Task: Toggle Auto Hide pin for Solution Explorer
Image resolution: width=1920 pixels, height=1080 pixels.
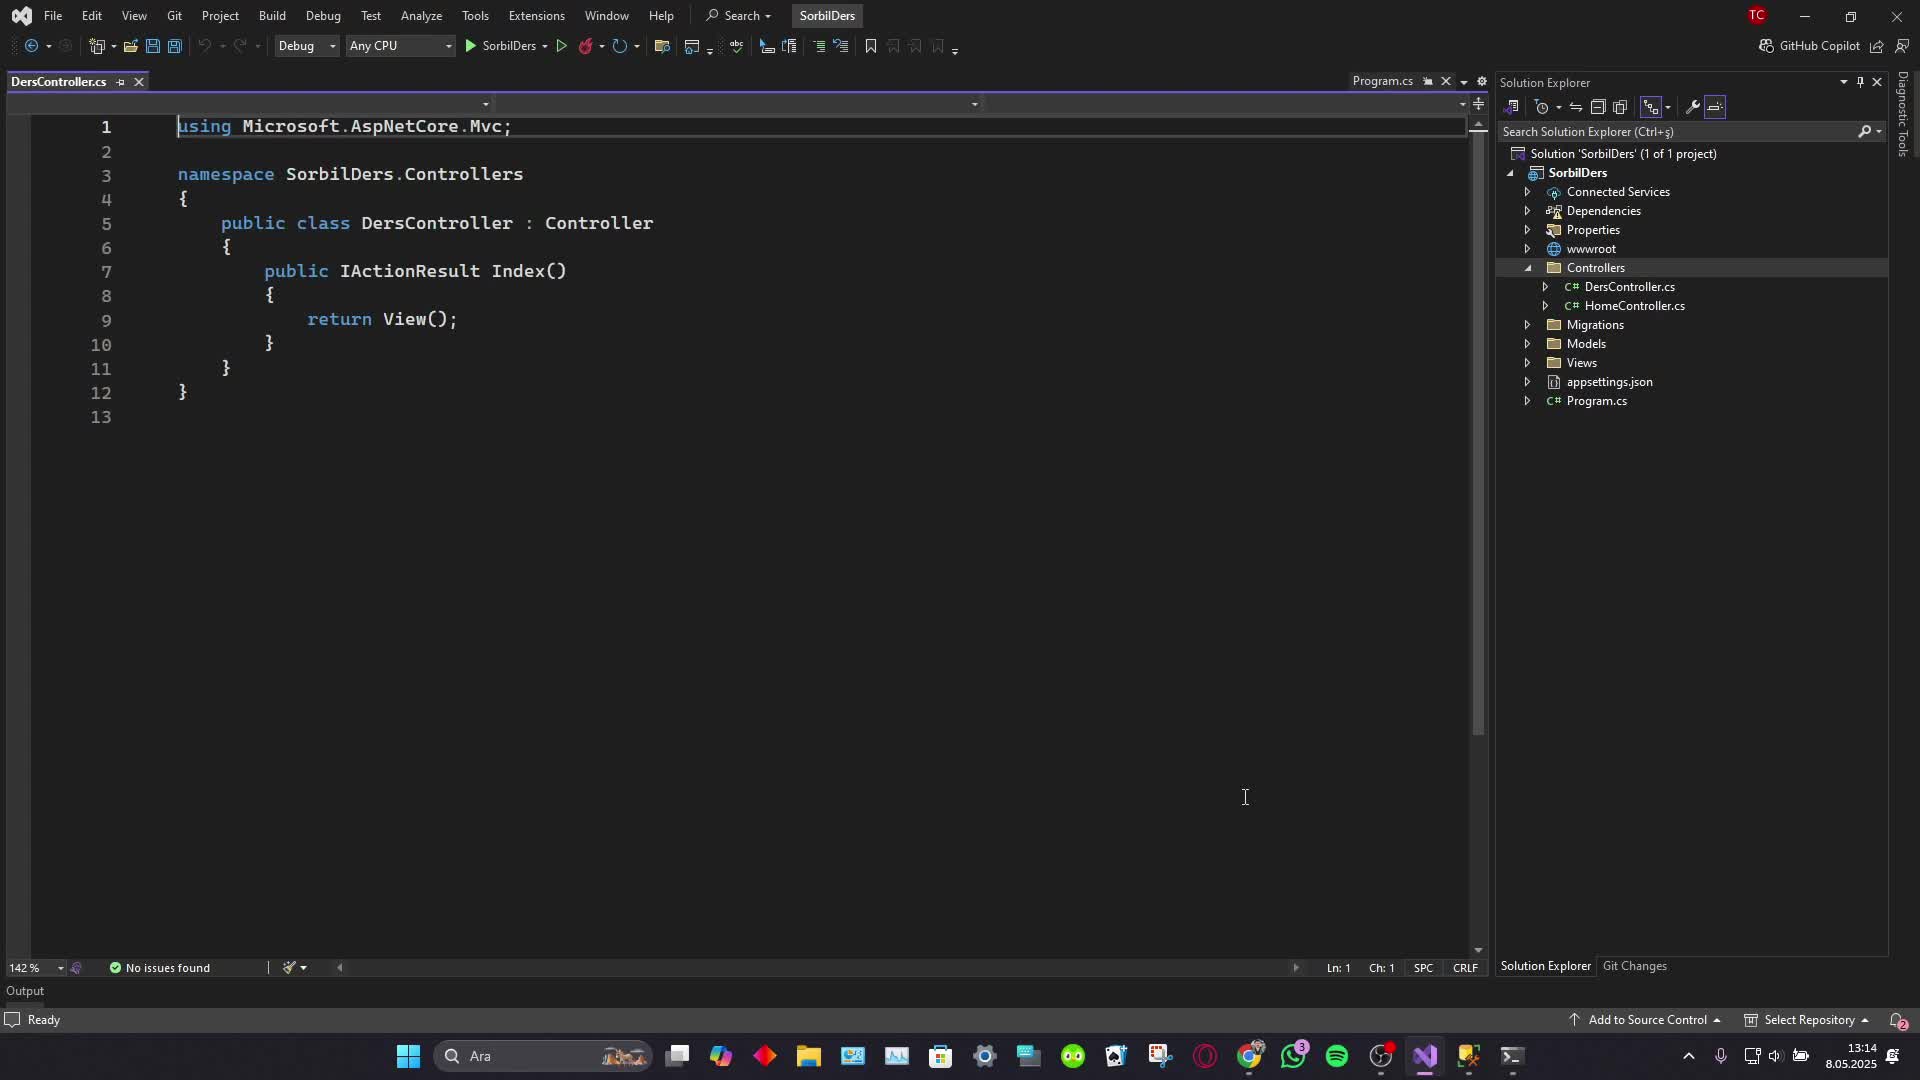Action: (1860, 82)
